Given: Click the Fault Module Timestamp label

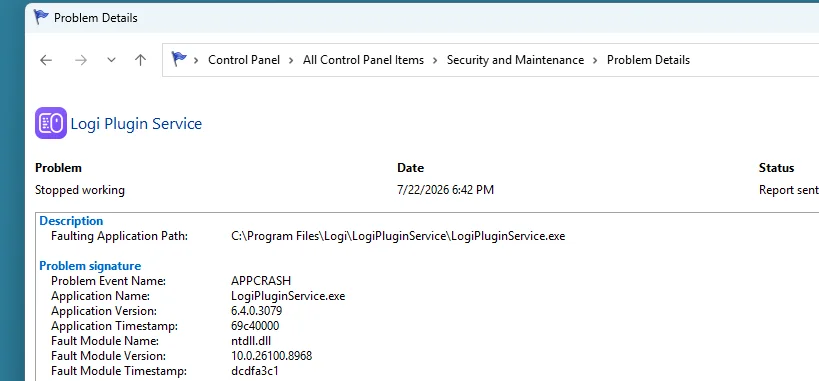Looking at the screenshot, I should (x=119, y=372).
